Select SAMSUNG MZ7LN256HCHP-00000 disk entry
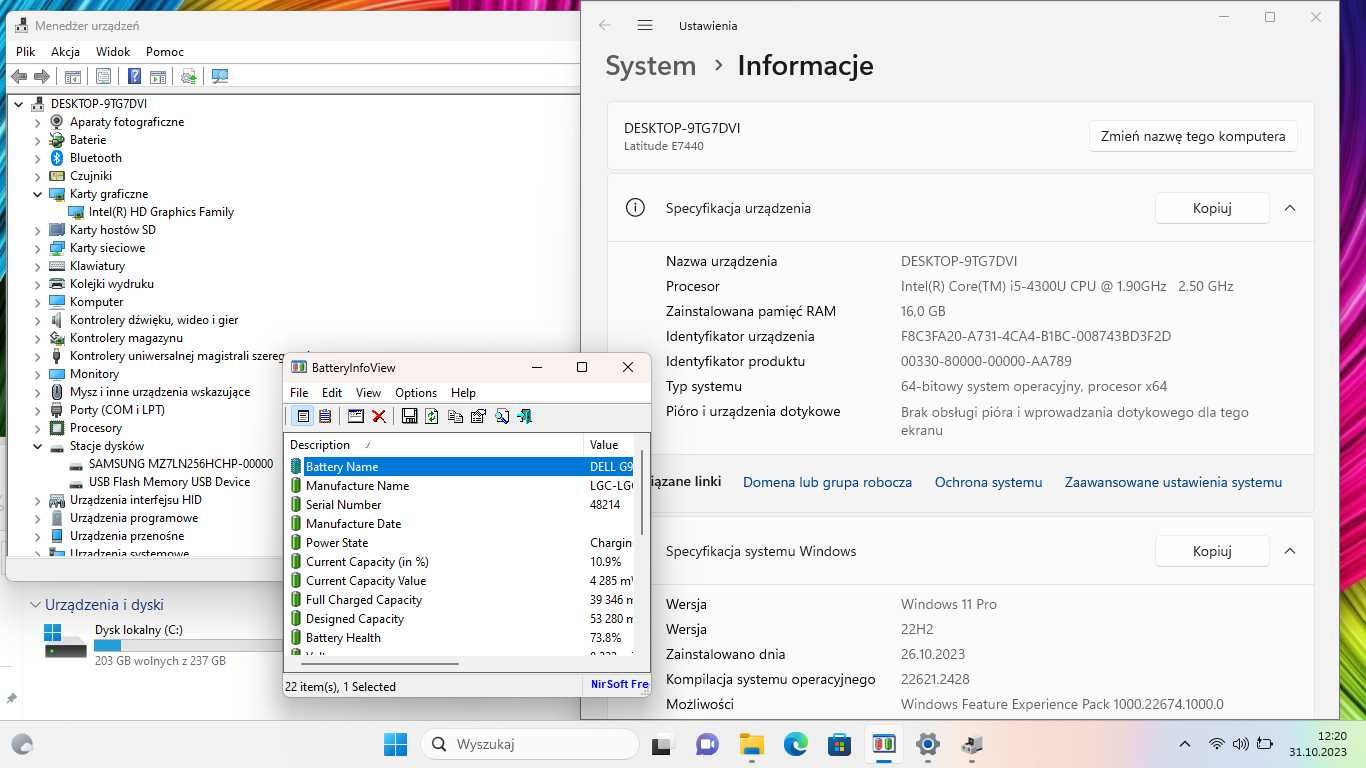Image resolution: width=1366 pixels, height=768 pixels. (180, 464)
